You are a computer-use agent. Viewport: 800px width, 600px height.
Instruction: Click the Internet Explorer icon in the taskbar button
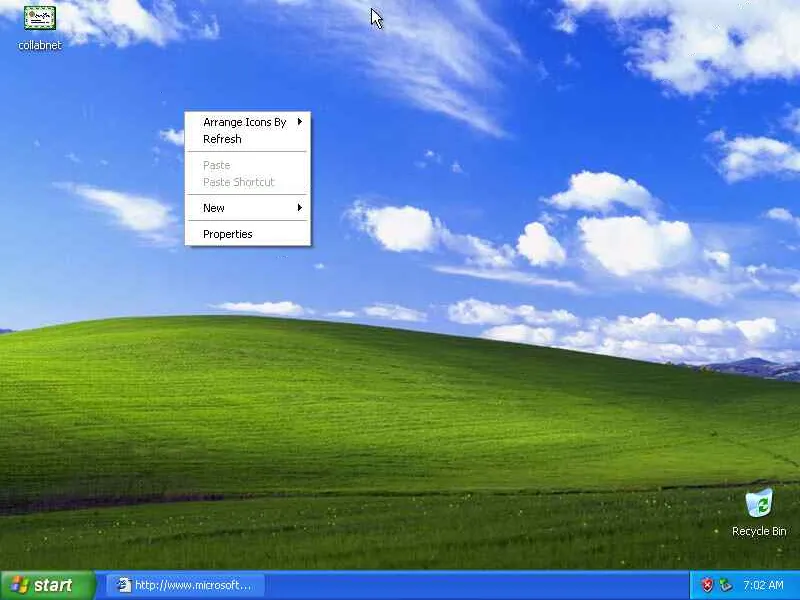point(123,585)
